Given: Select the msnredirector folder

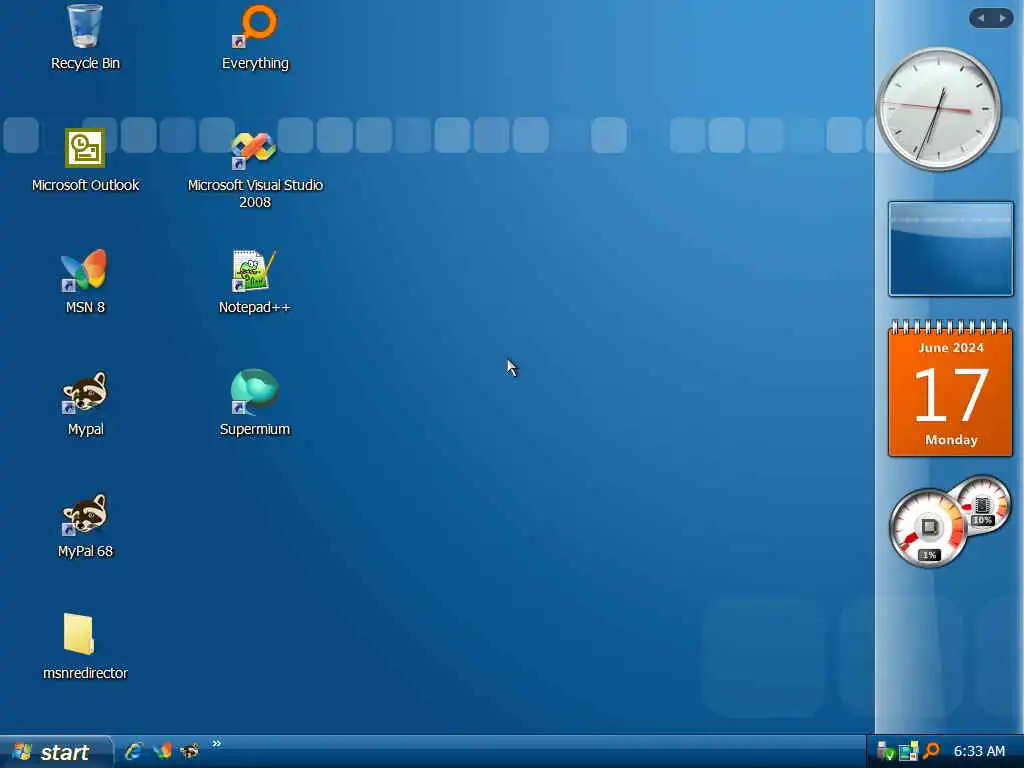Looking at the screenshot, I should tap(85, 647).
